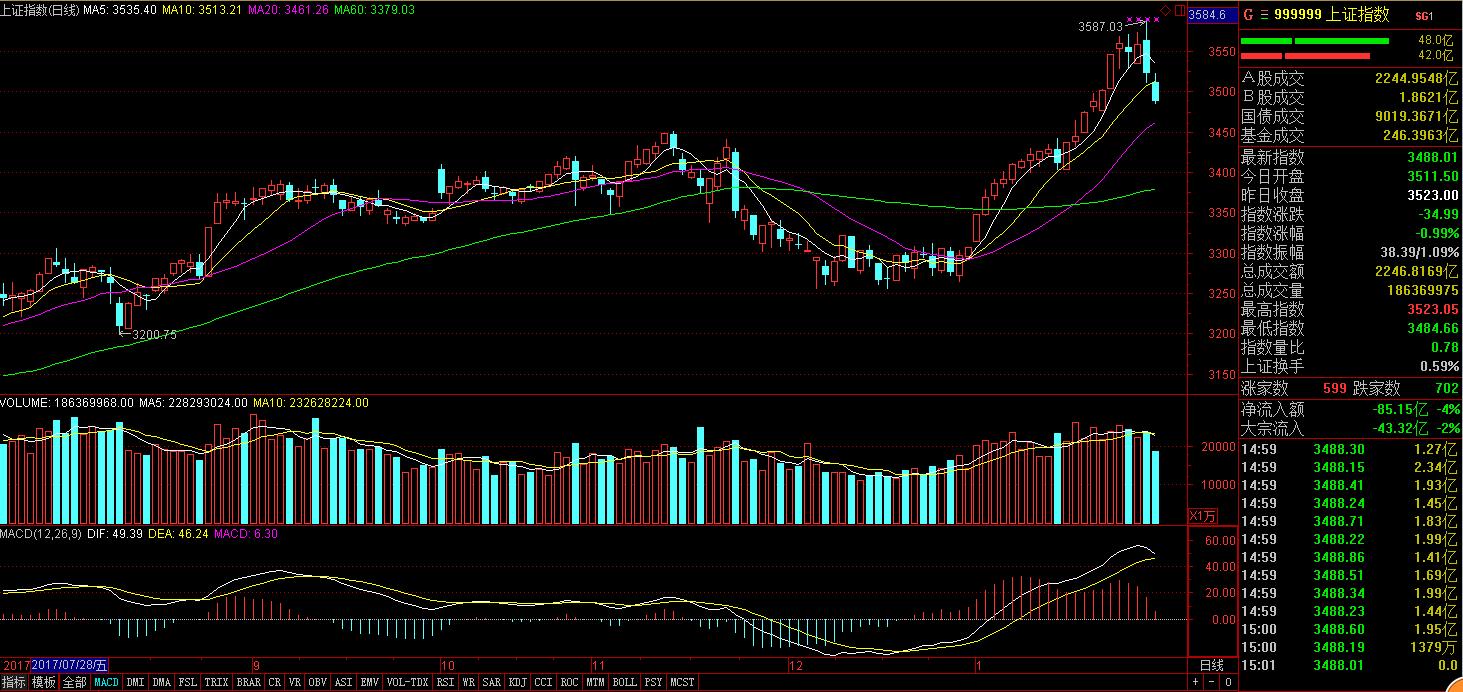The height and width of the screenshot is (692, 1463).
Task: Switch to the ASI indicator
Action: [x=343, y=682]
